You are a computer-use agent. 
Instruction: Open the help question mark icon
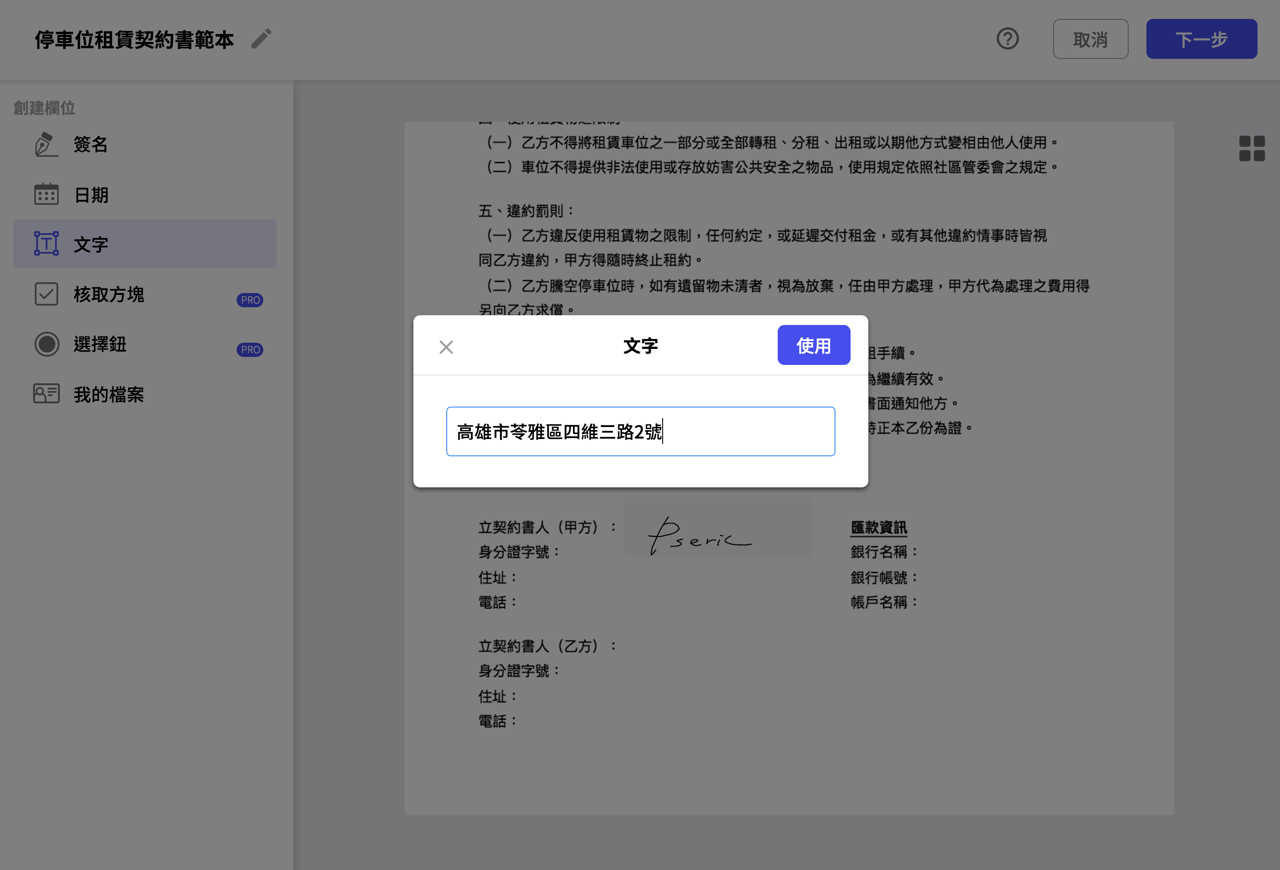(1008, 39)
